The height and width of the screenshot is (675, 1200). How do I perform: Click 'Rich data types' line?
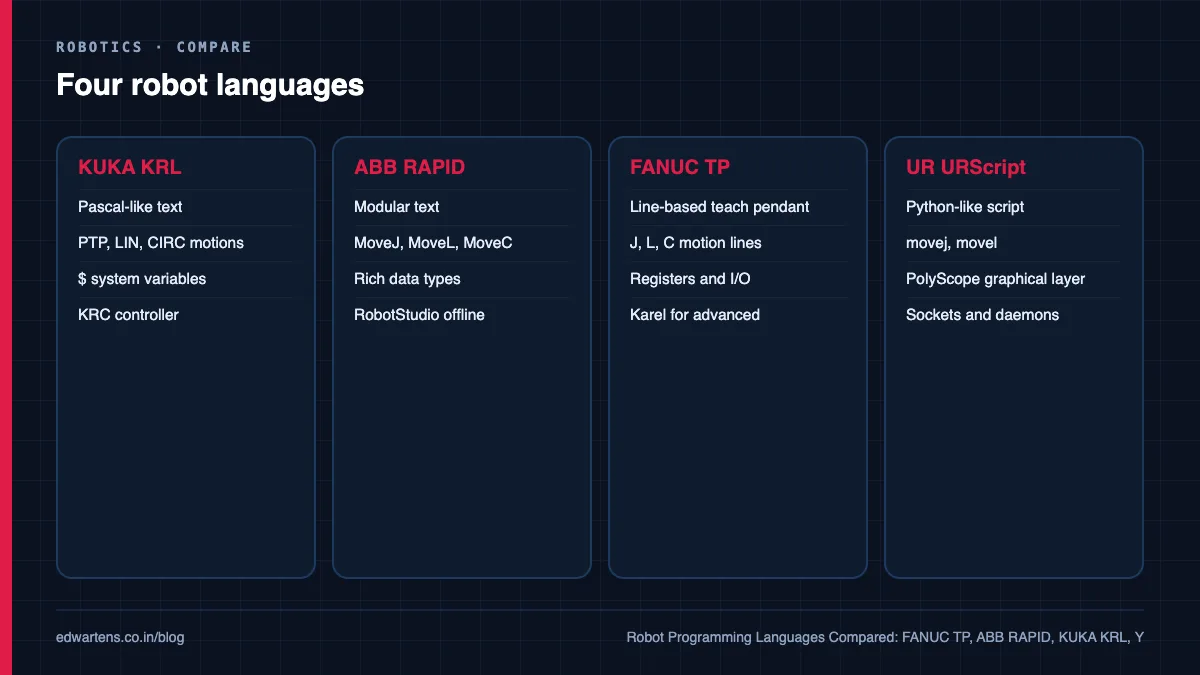(407, 279)
